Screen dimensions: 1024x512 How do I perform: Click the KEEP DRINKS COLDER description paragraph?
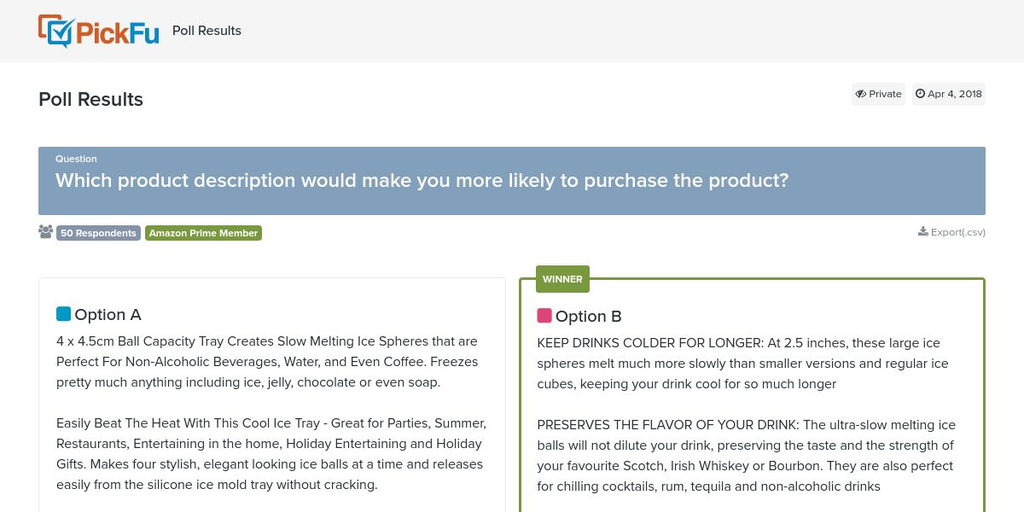tap(740, 363)
